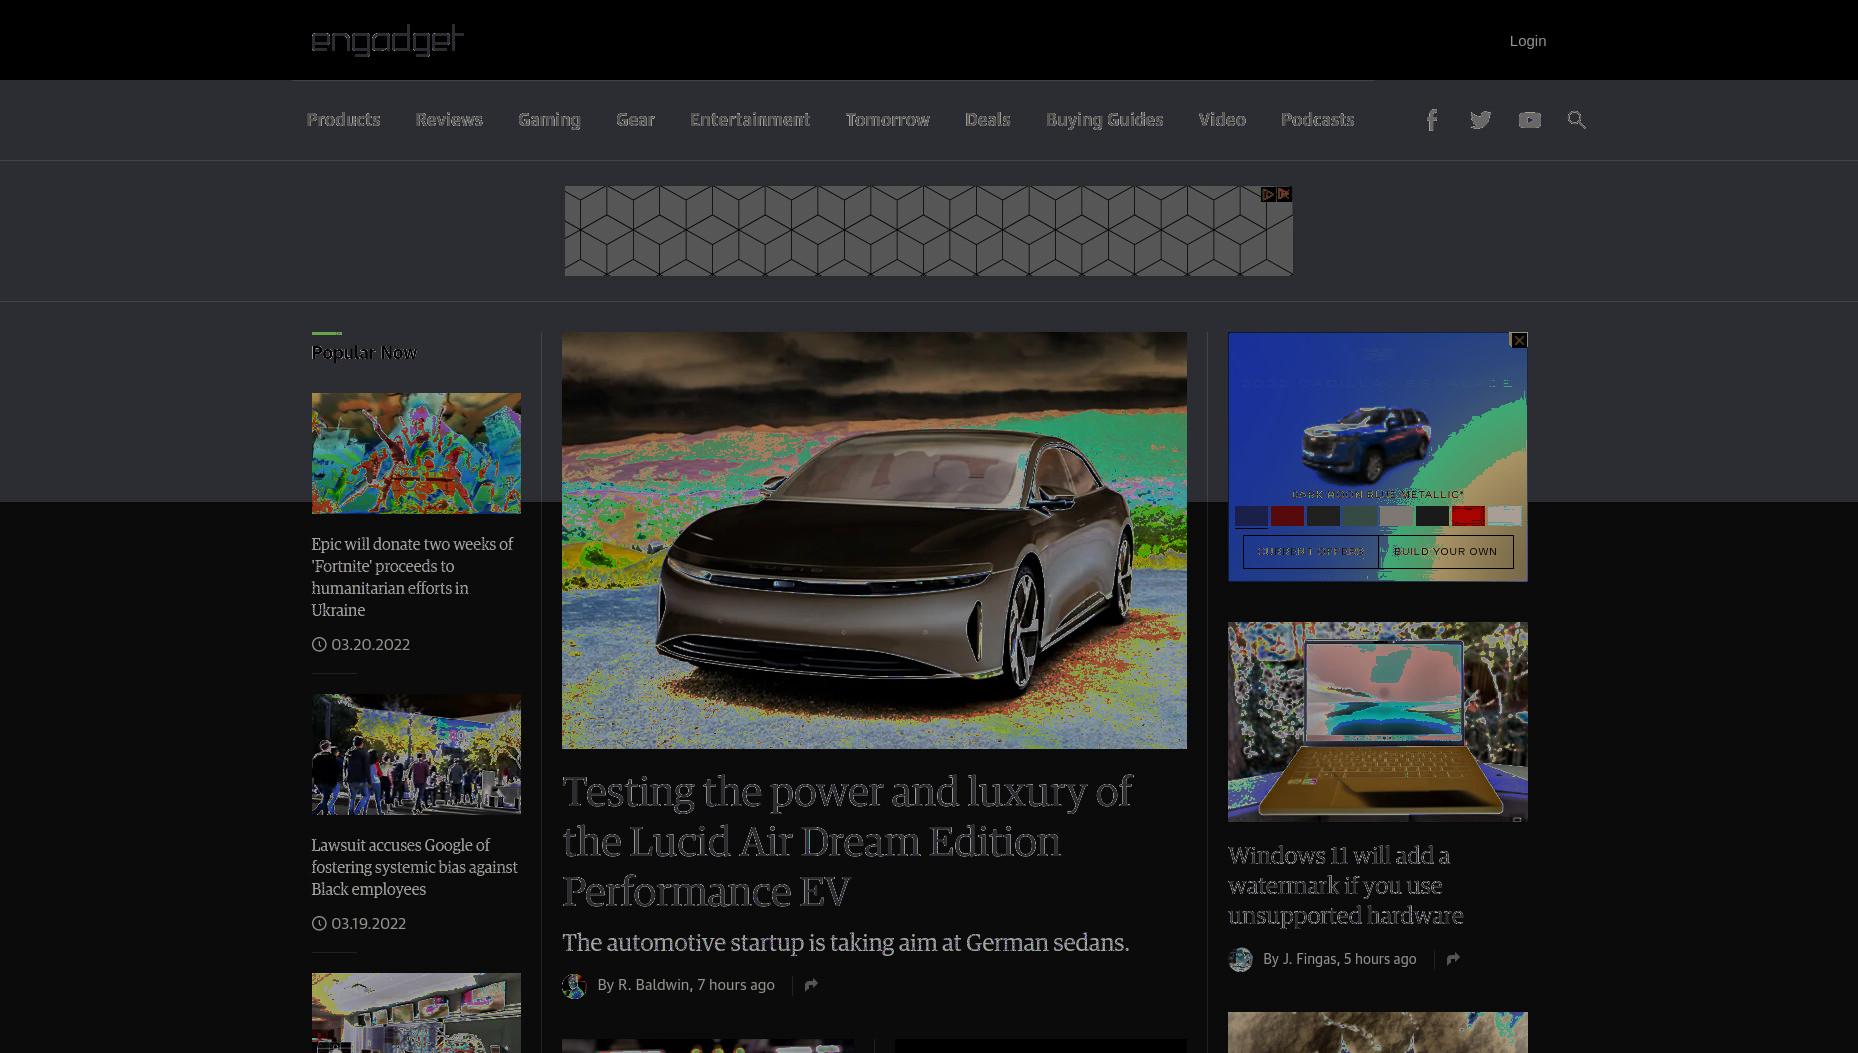Open Buying Guides section
1858x1053 pixels.
1104,120
